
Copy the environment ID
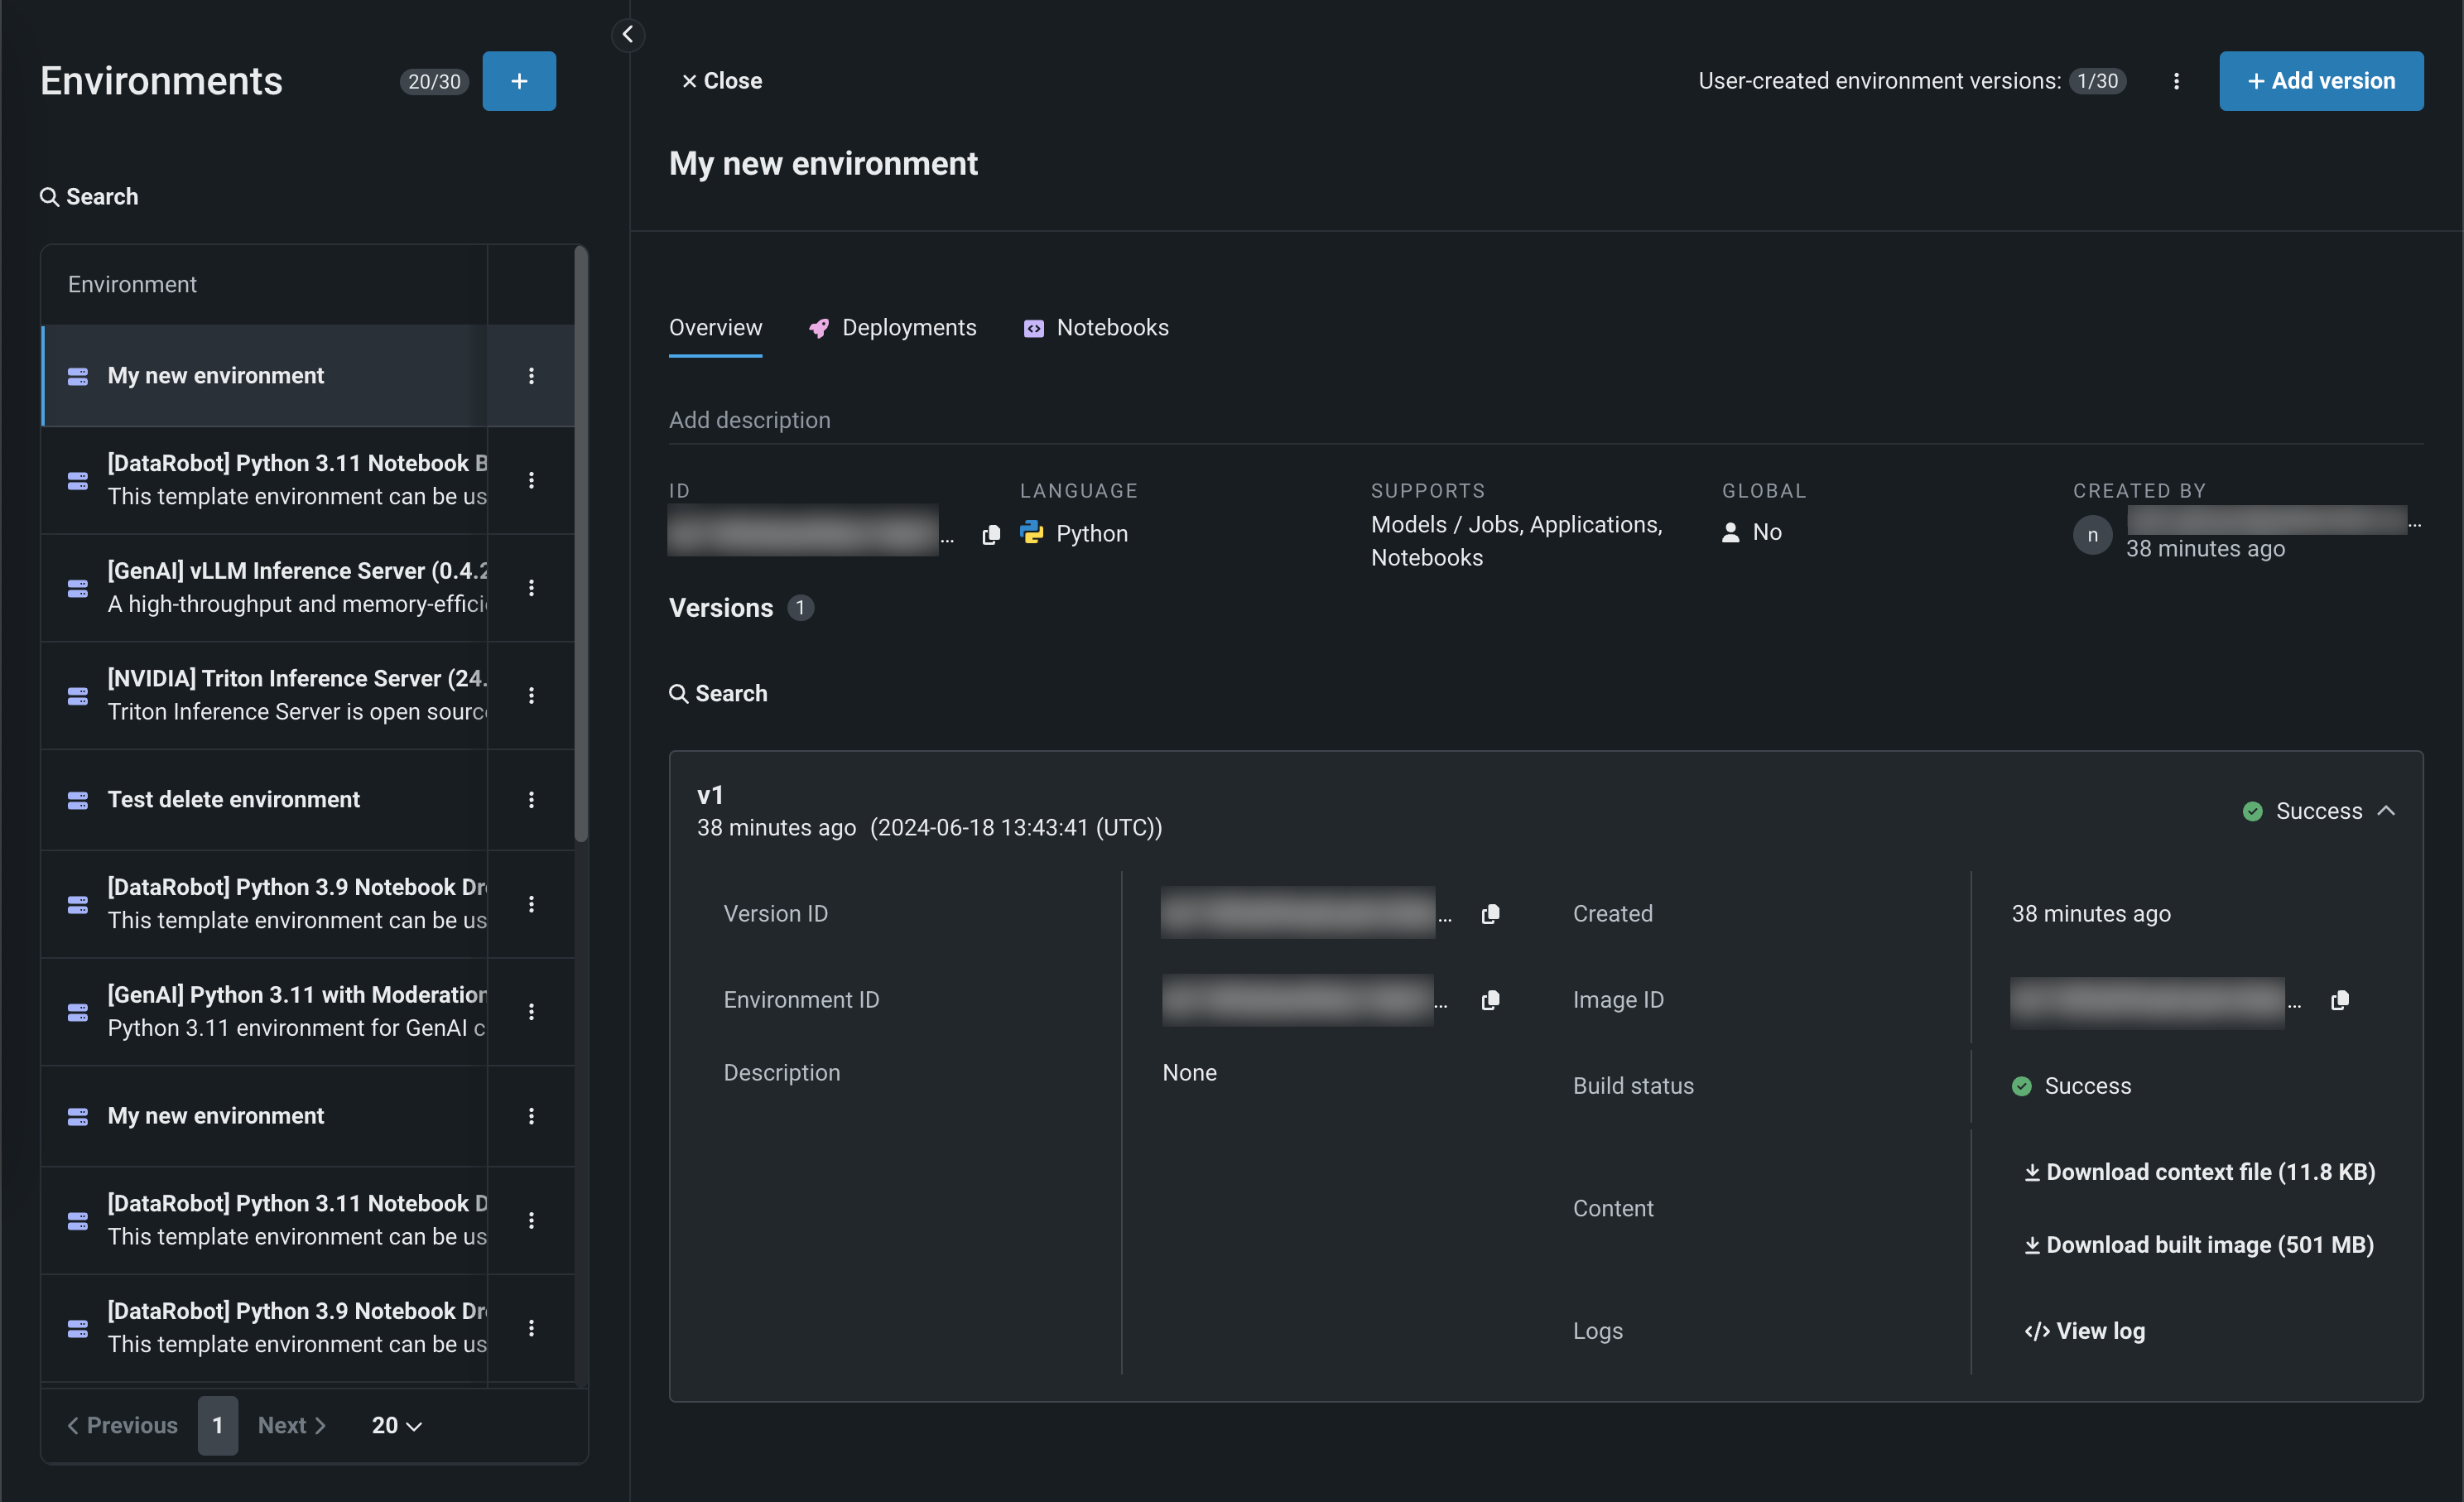(990, 535)
